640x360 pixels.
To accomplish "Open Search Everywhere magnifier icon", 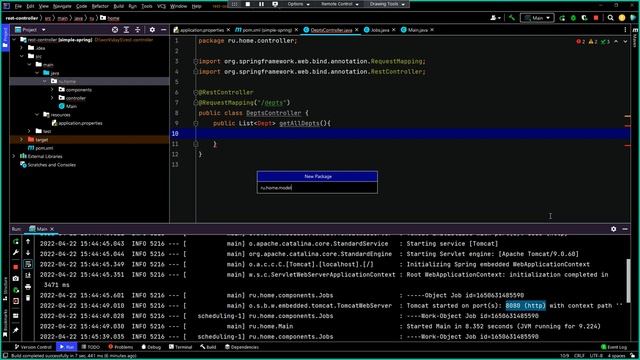I will click(610, 18).
